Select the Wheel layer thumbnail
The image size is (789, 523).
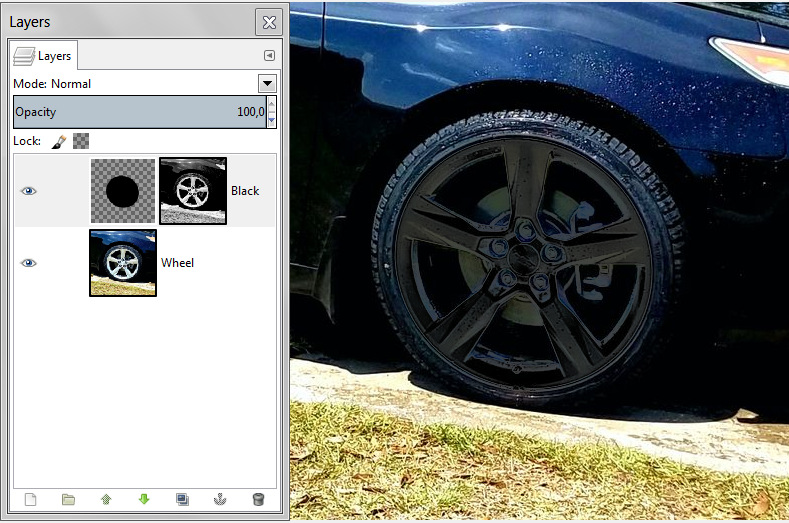click(x=123, y=263)
